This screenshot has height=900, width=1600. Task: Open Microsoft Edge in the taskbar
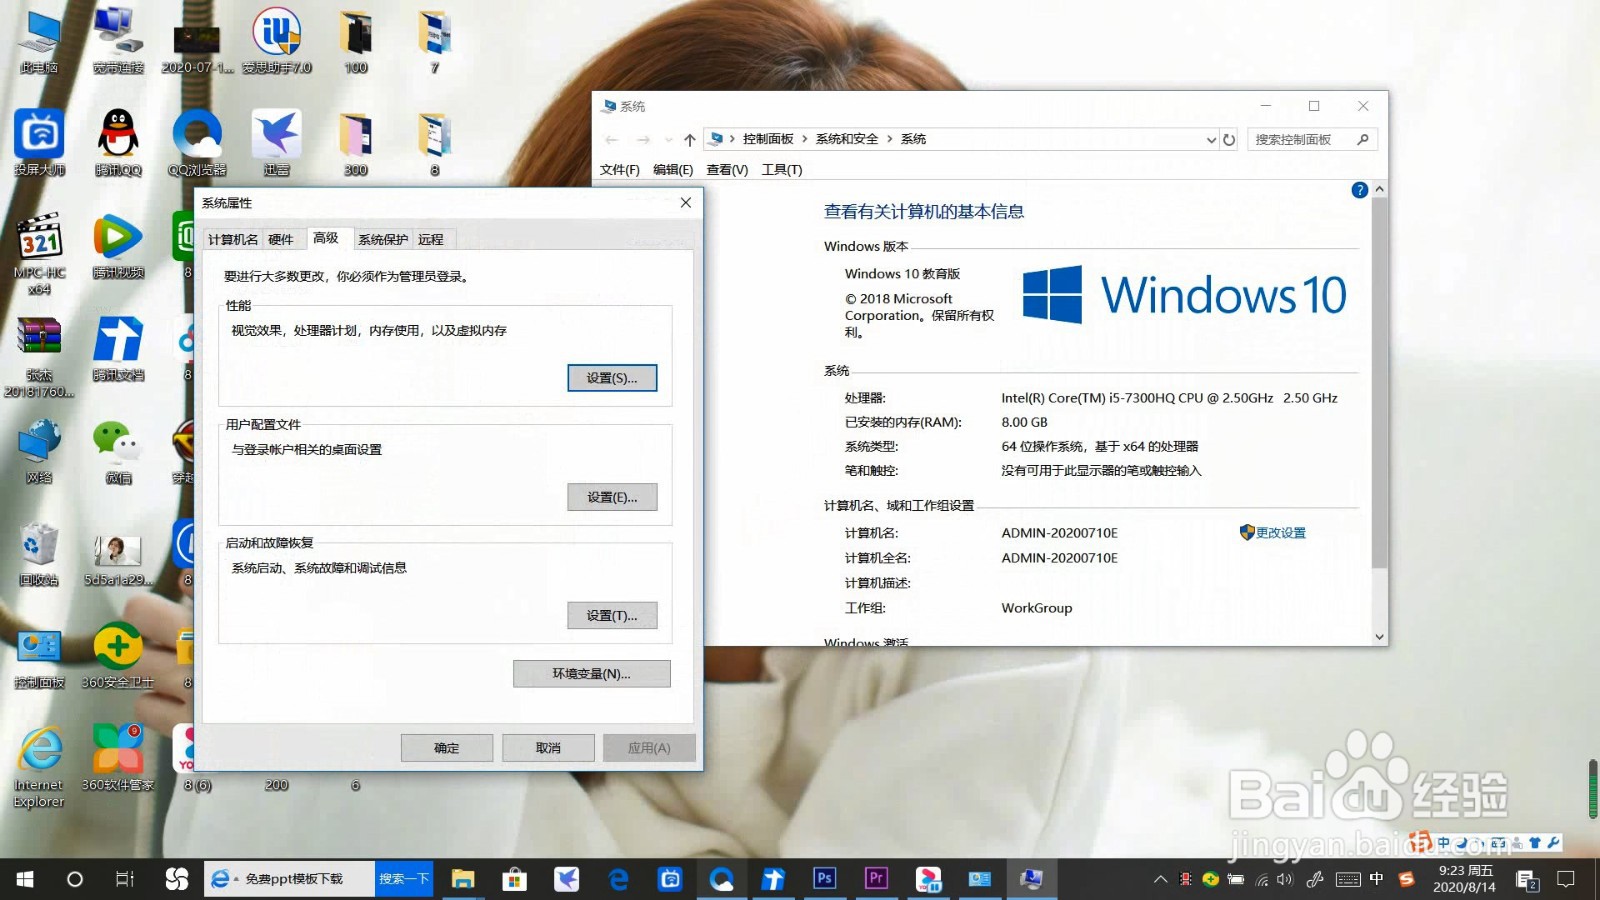pyautogui.click(x=619, y=878)
